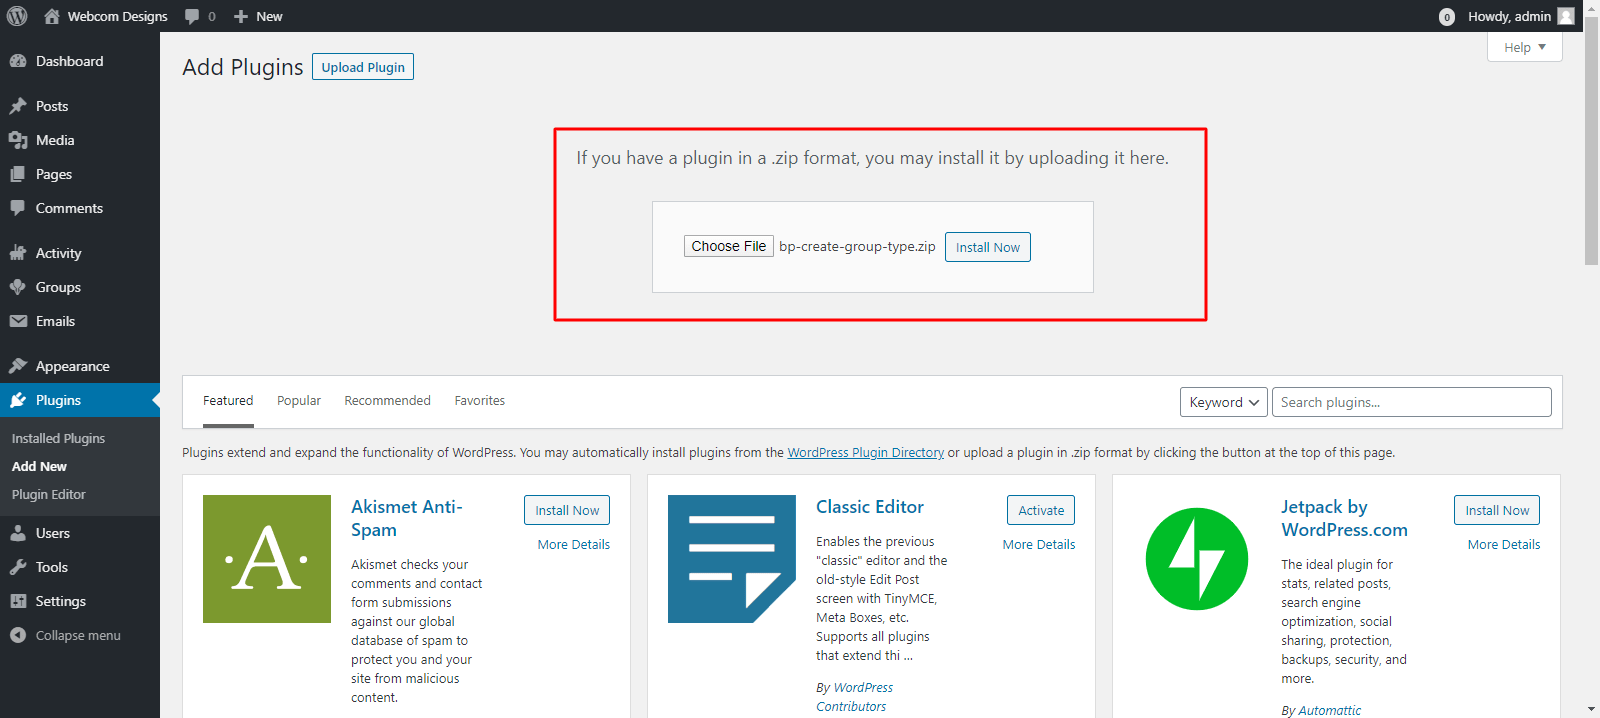Open the WordPress Plugin Directory link
1600x718 pixels.
pos(866,453)
